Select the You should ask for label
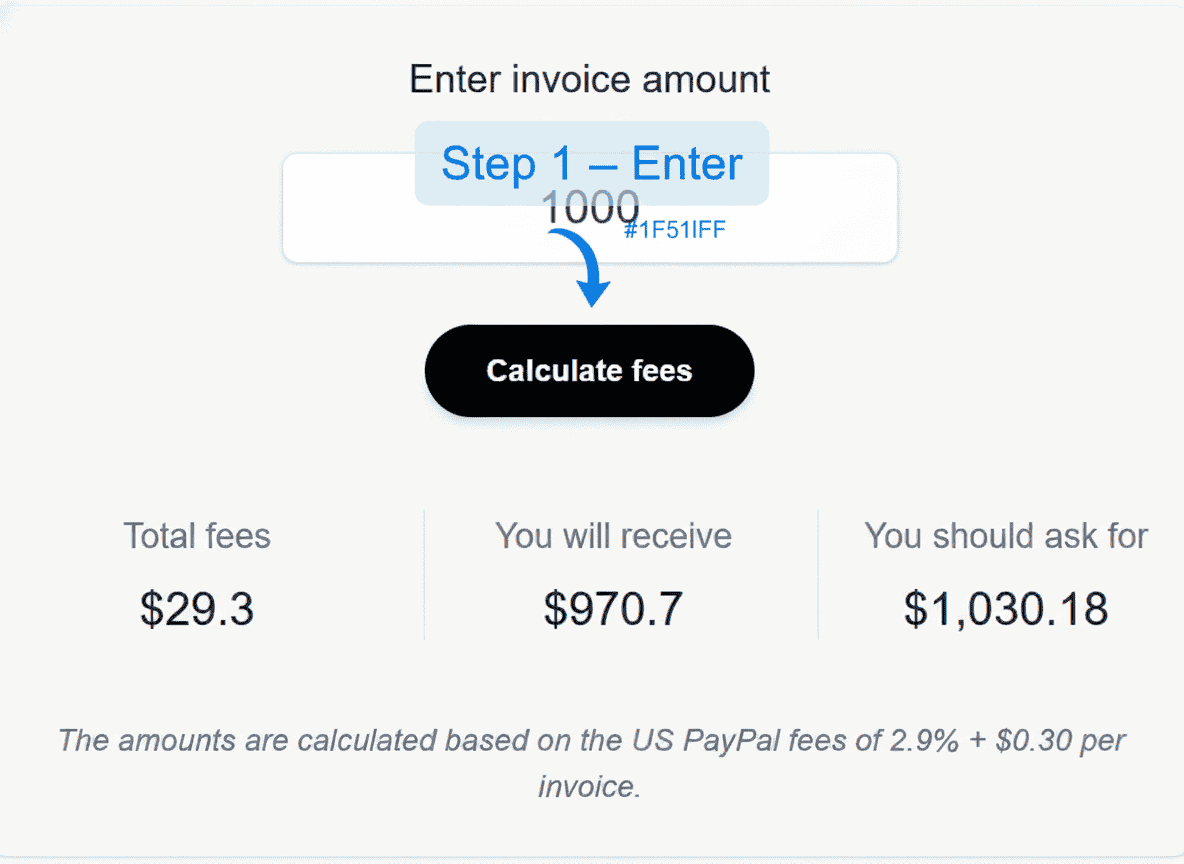 (1006, 536)
